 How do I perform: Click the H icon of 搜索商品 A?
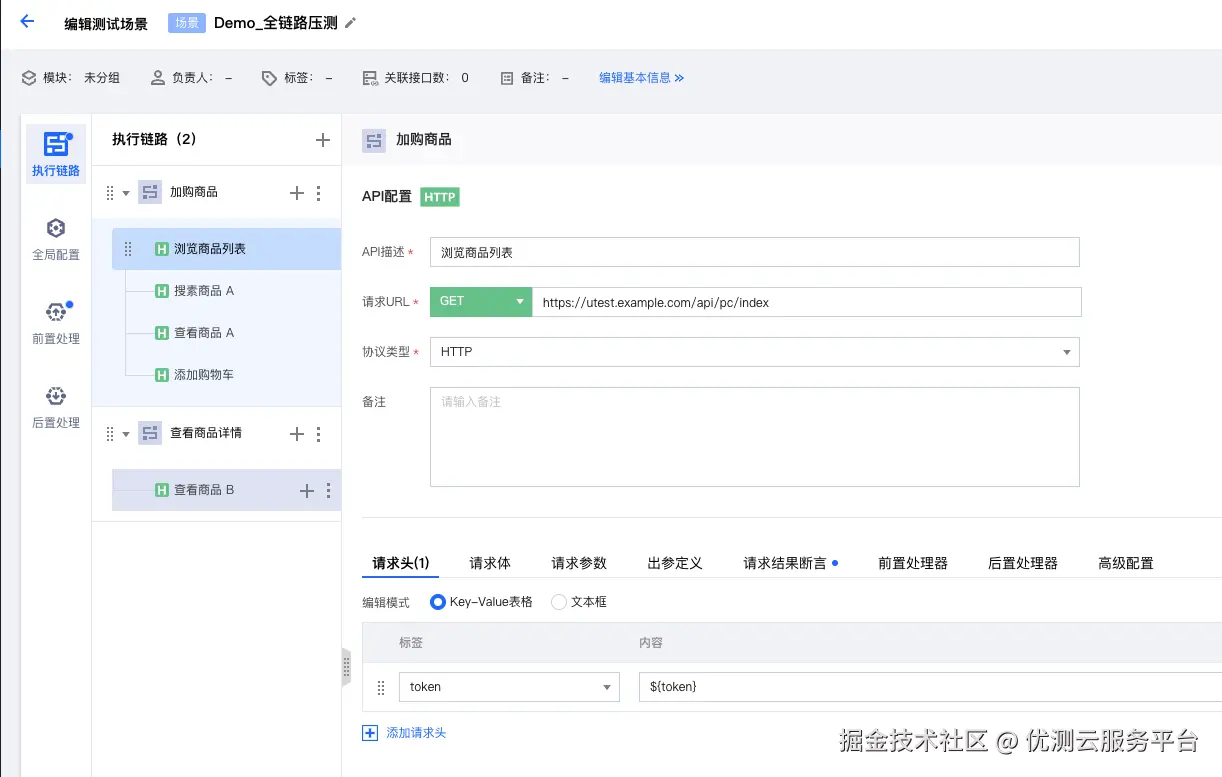(x=161, y=291)
